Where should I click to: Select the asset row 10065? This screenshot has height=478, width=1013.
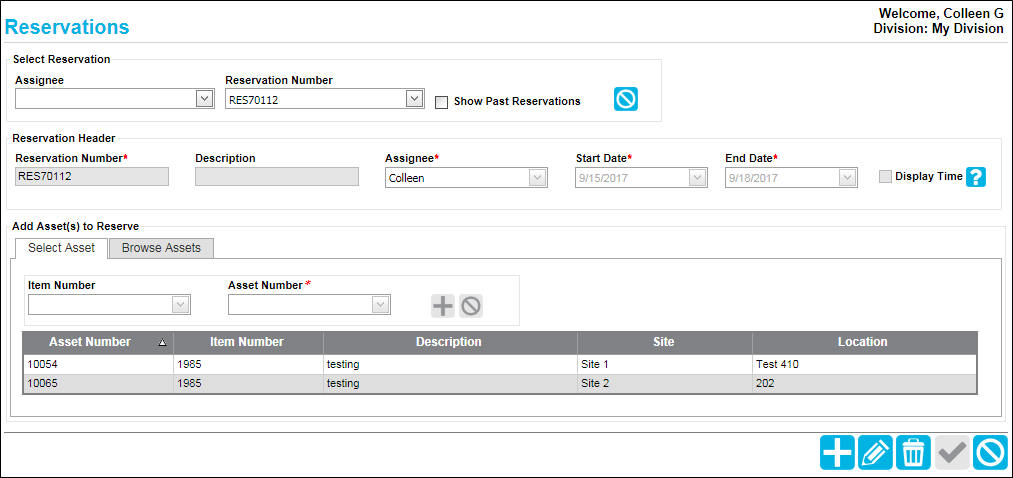499,384
